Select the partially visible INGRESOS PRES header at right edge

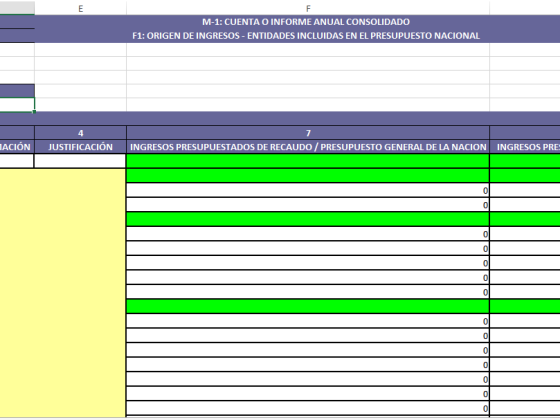pyautogui.click(x=525, y=147)
